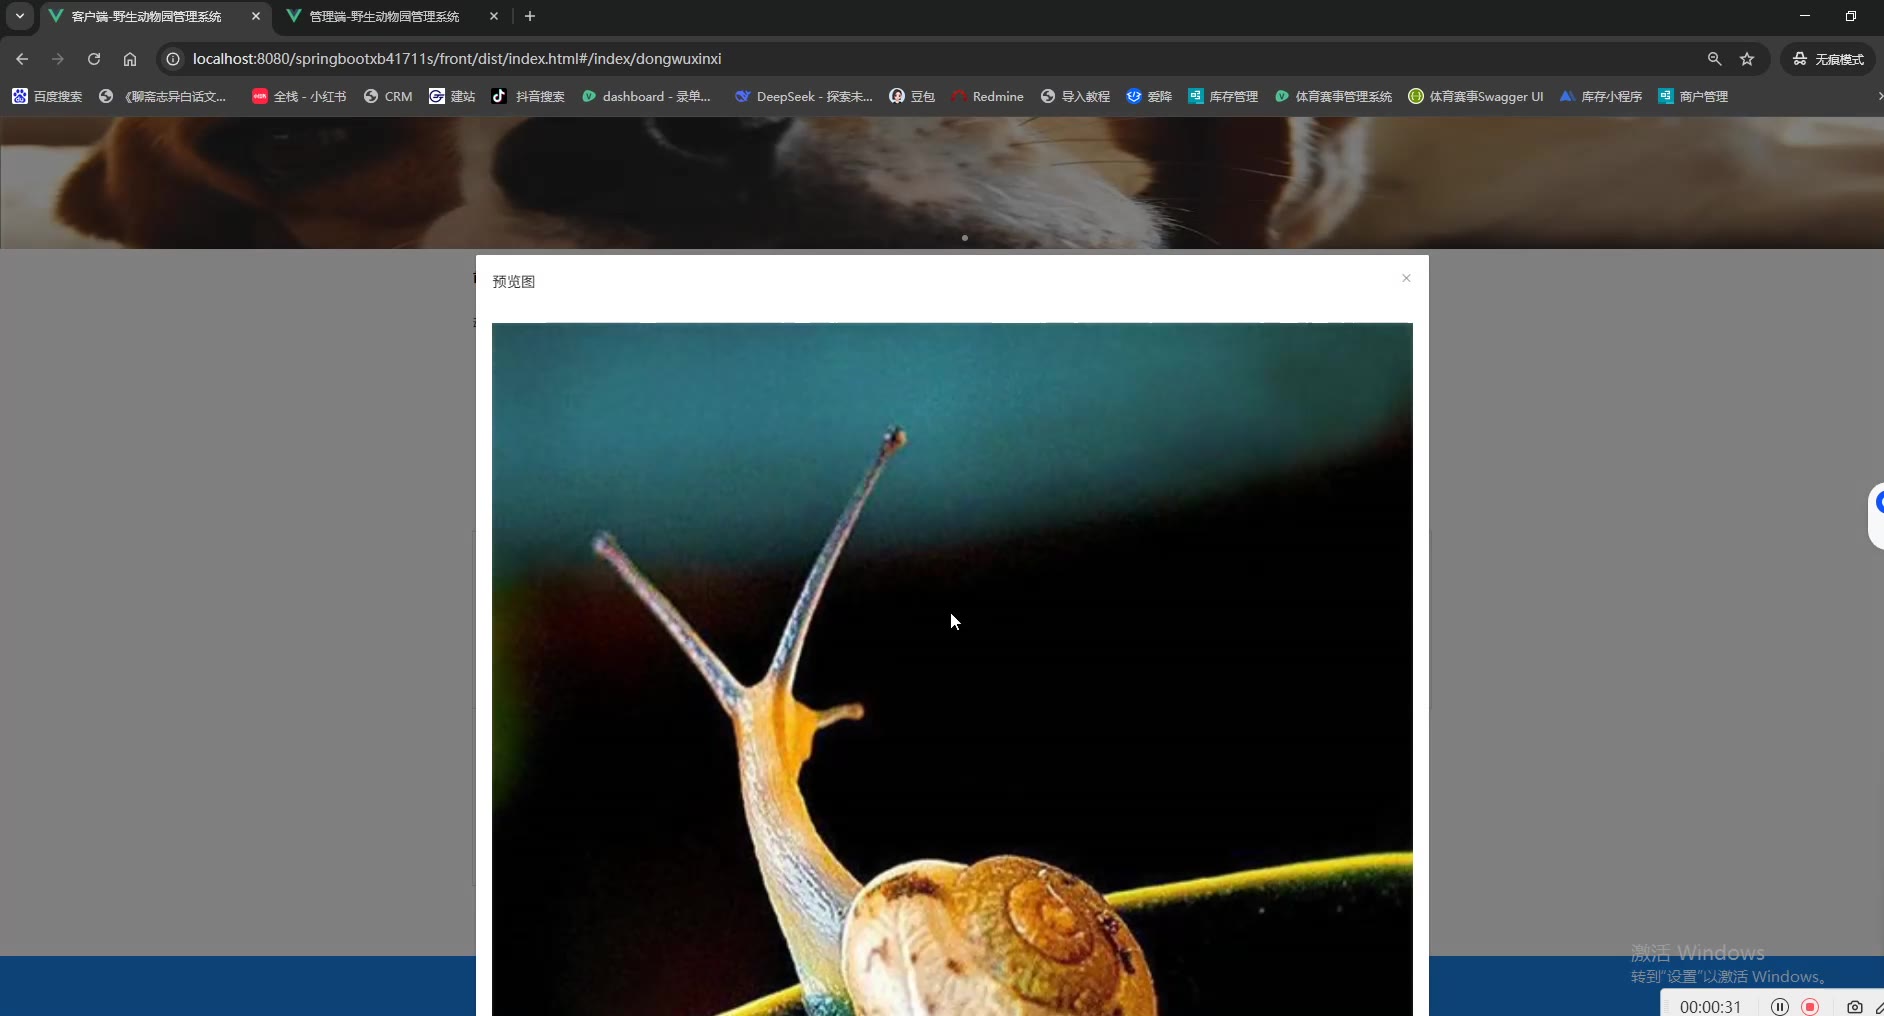Click the recording timer 00:00:31
The image size is (1884, 1016).
pos(1710,1007)
